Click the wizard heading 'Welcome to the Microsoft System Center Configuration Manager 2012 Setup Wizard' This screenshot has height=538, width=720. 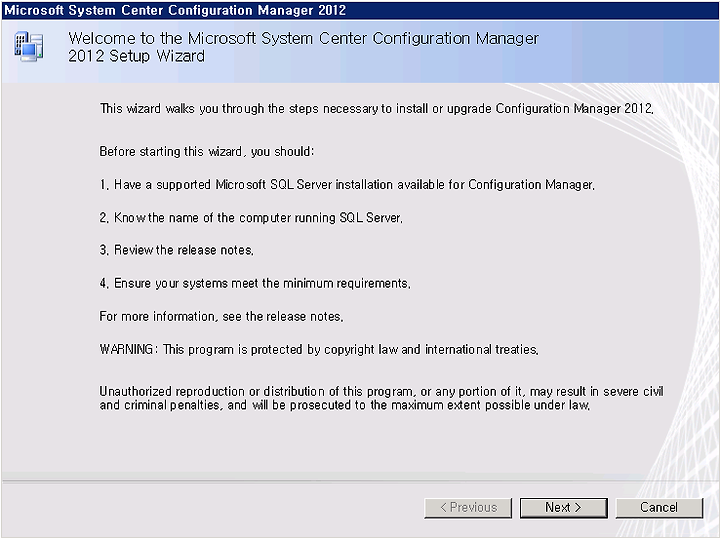[x=303, y=47]
